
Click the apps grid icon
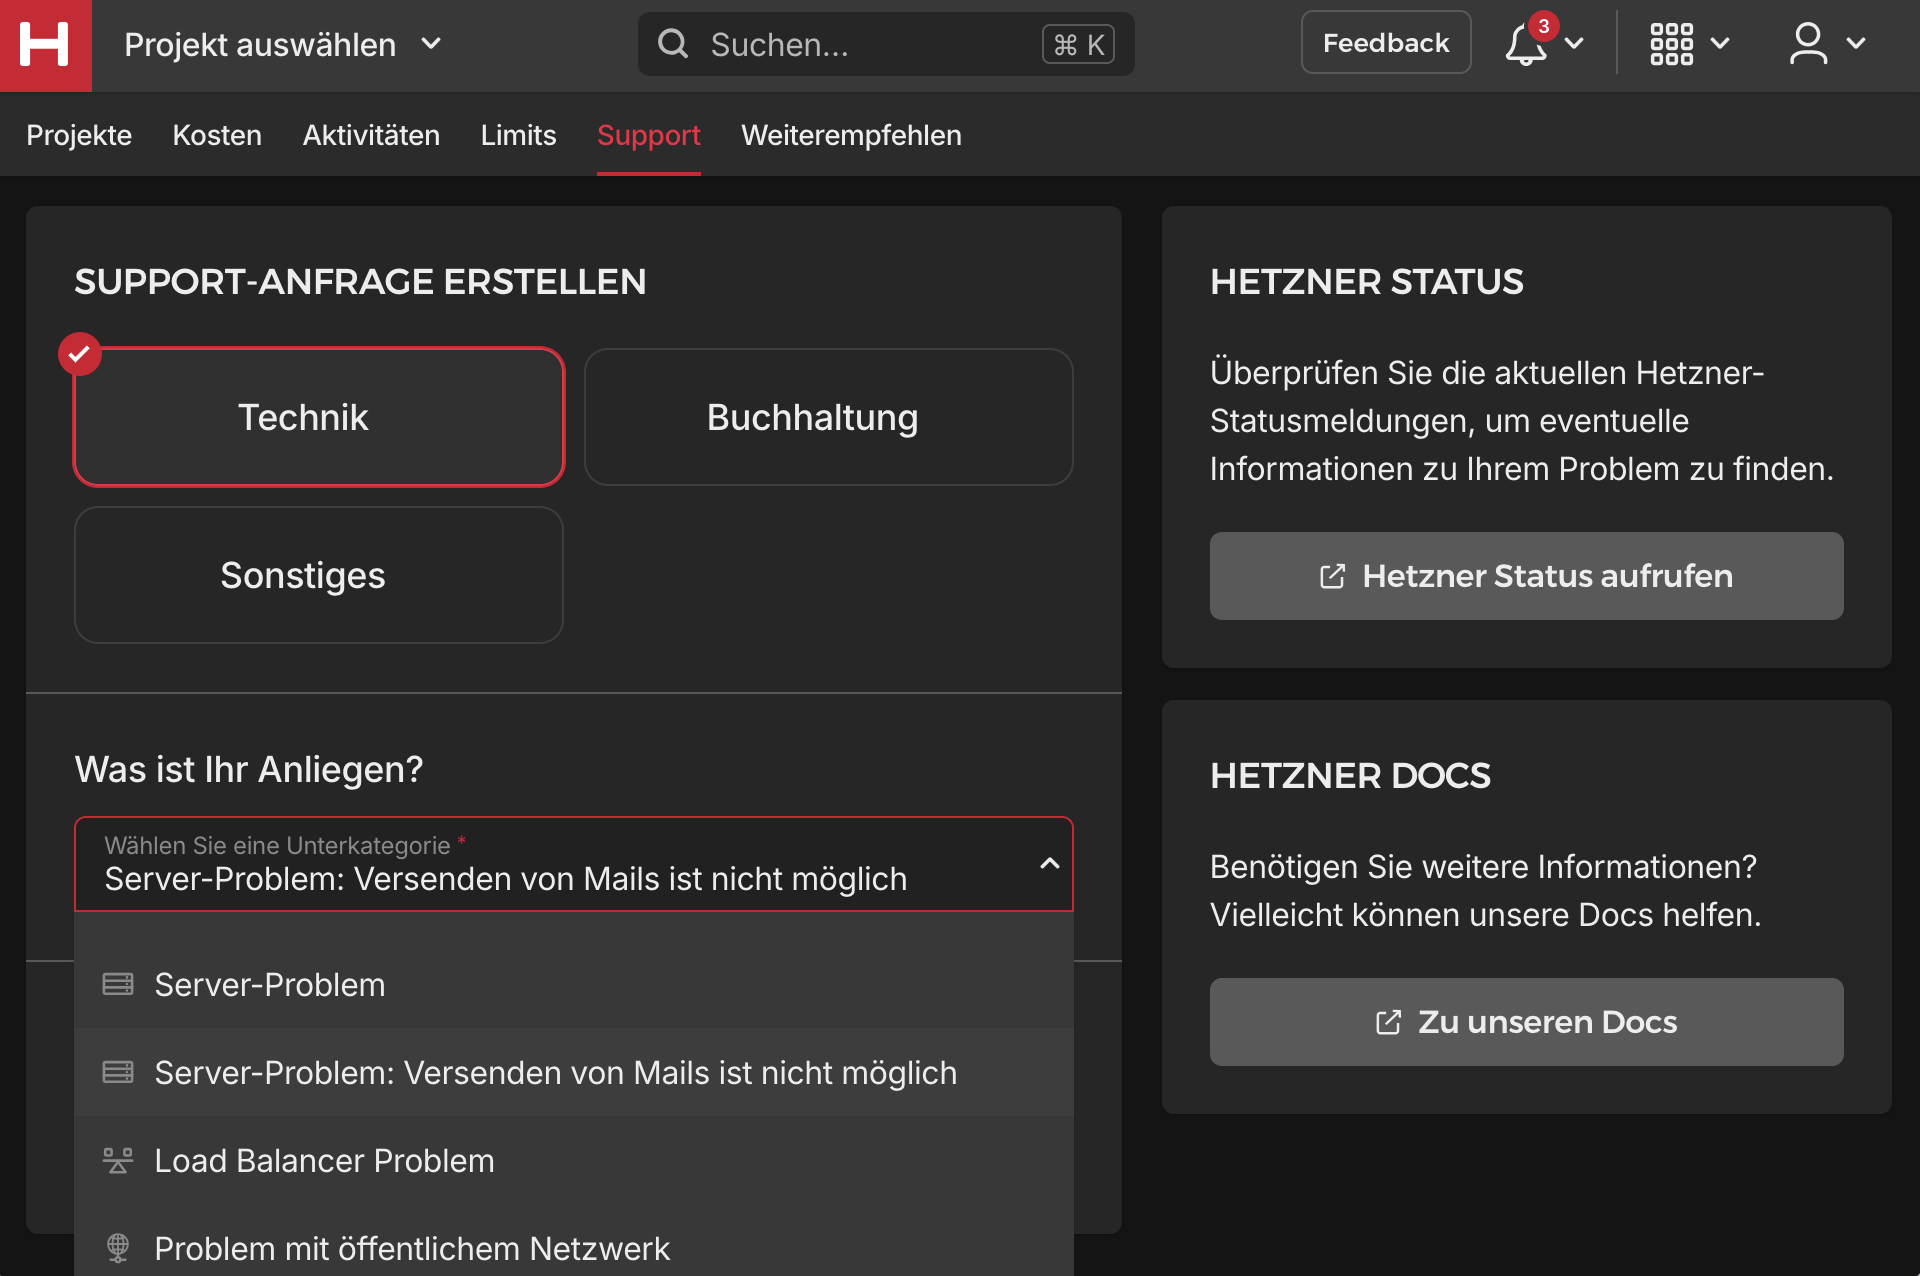(1671, 43)
